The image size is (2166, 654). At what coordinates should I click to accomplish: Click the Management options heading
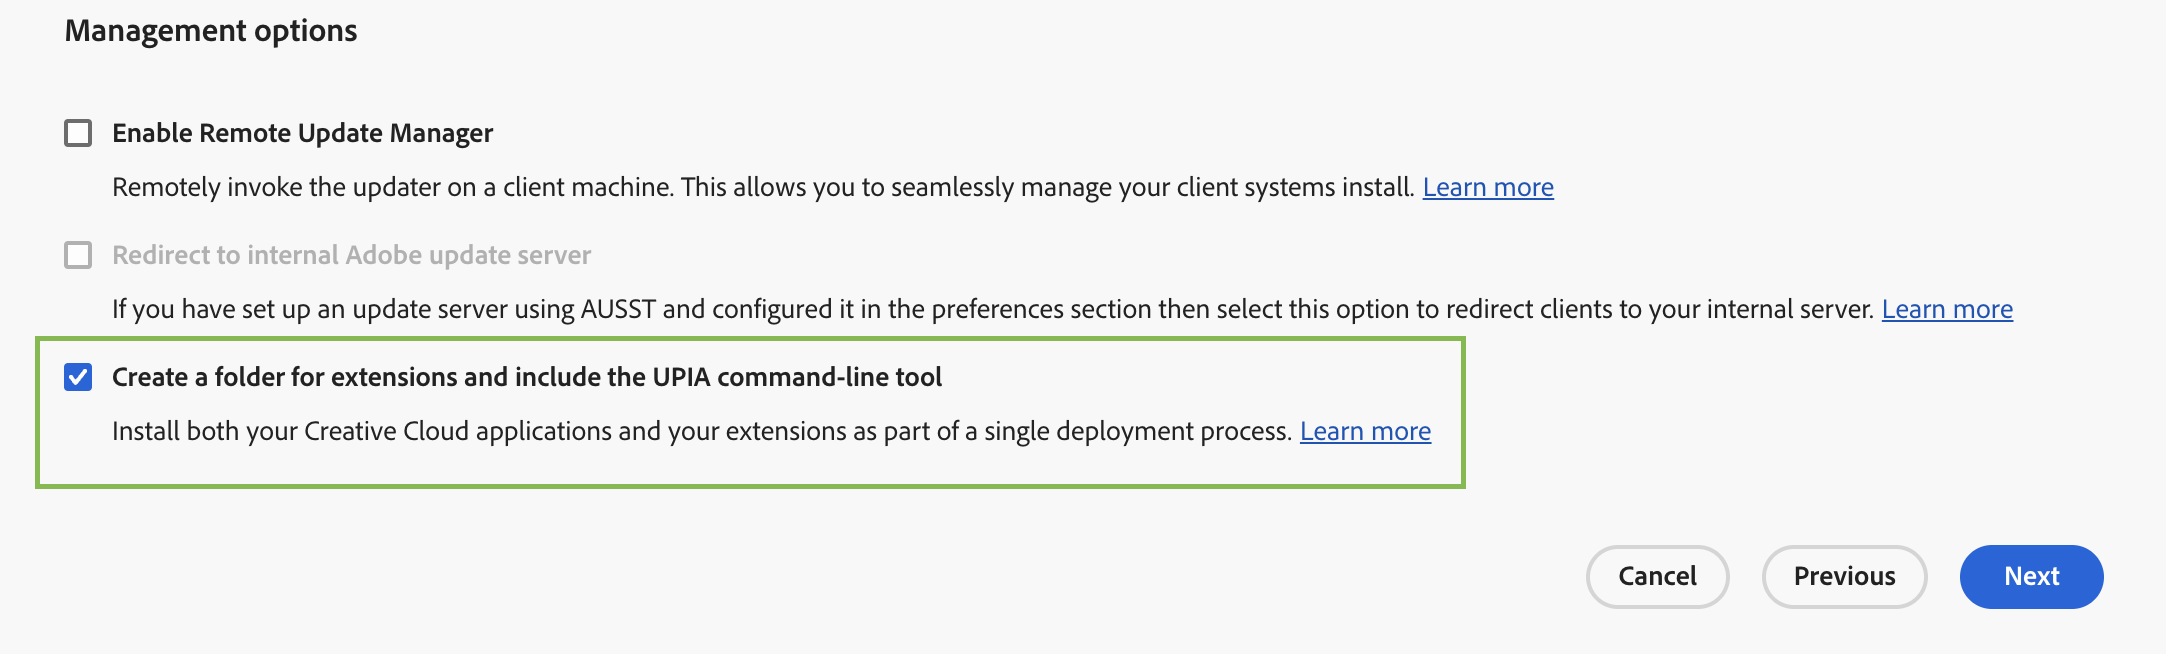211,31
